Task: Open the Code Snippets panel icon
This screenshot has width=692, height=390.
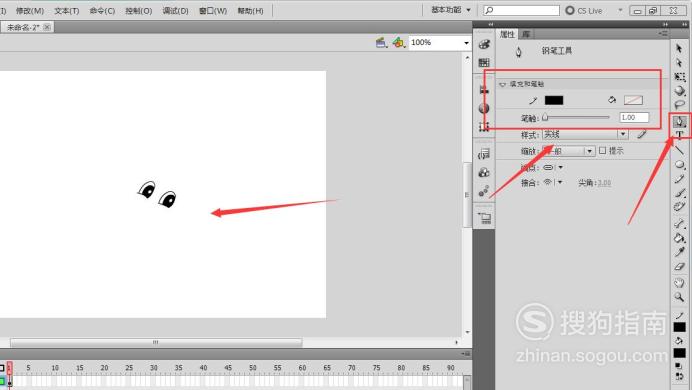Action: (x=484, y=154)
